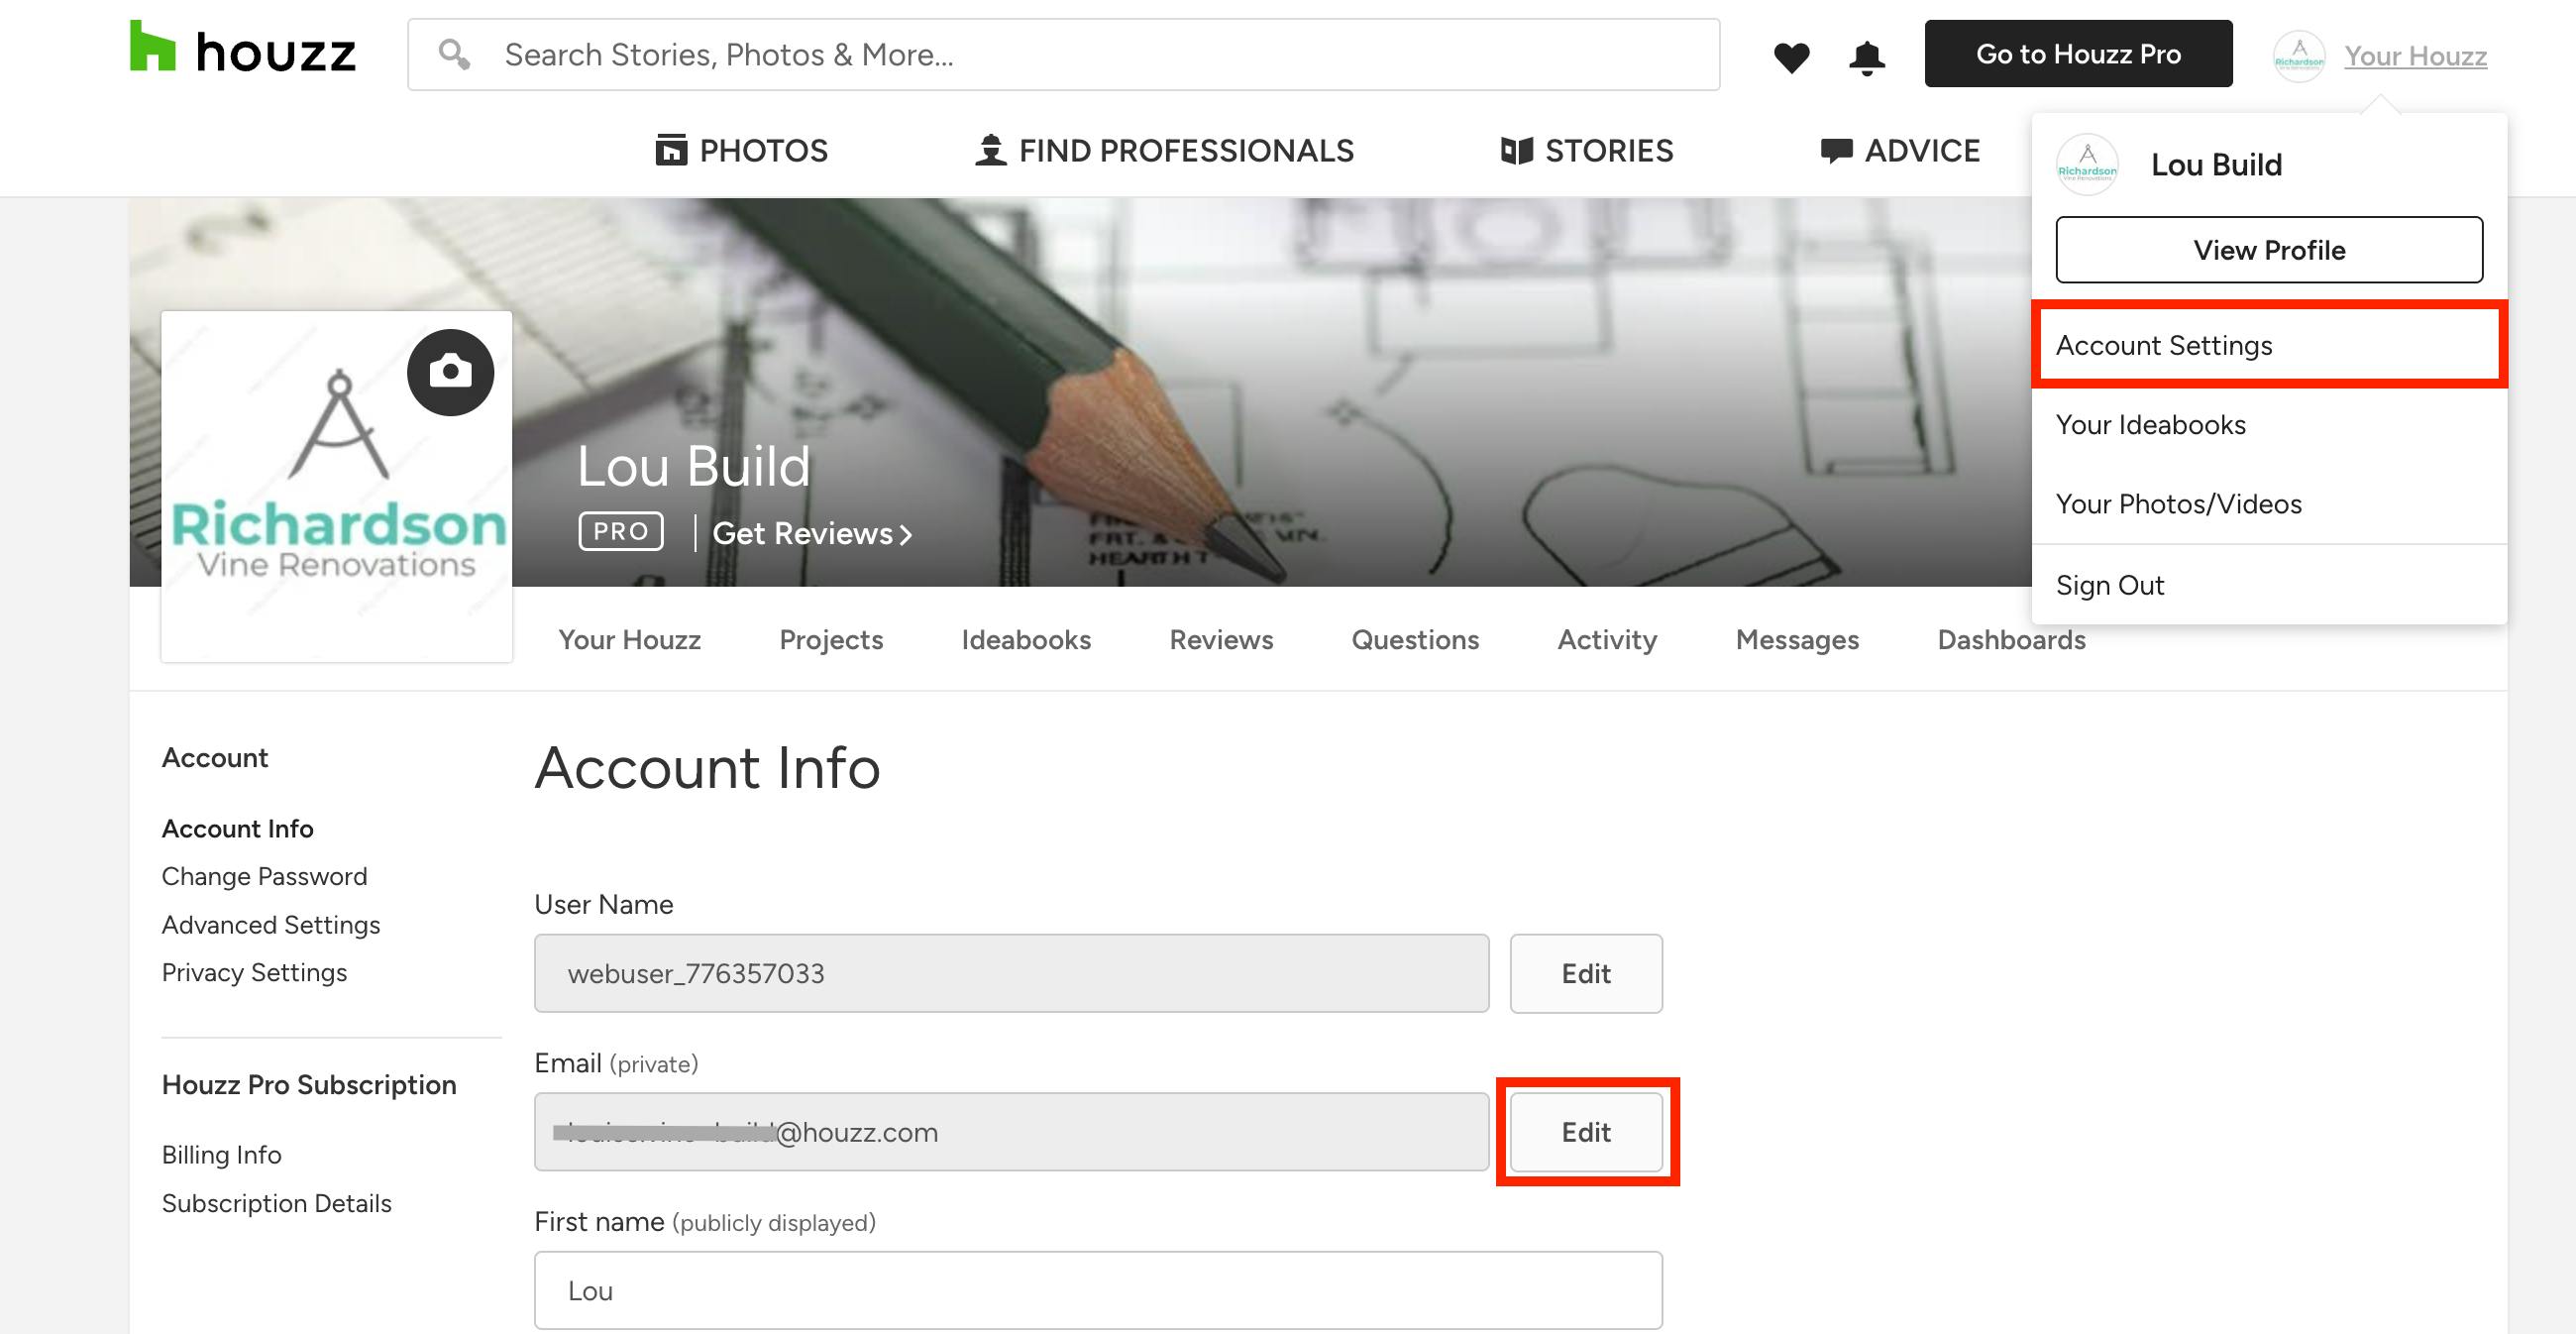
Task: Open the notifications bell
Action: pyautogui.click(x=1866, y=57)
